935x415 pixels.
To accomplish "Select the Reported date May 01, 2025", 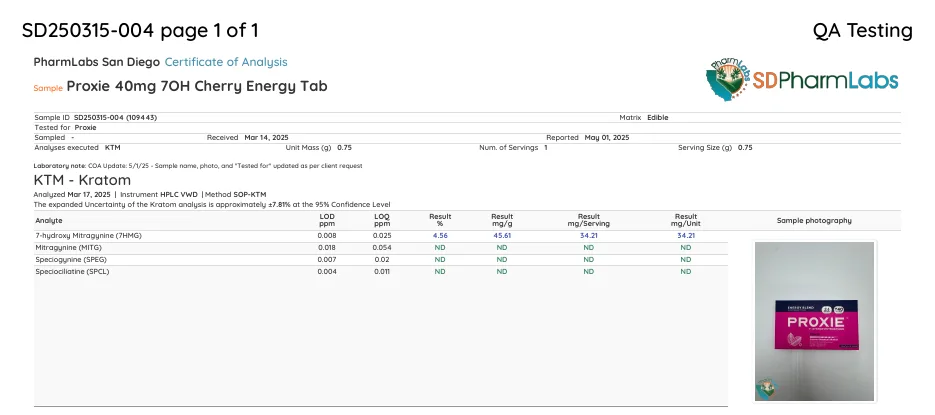I will pos(606,137).
